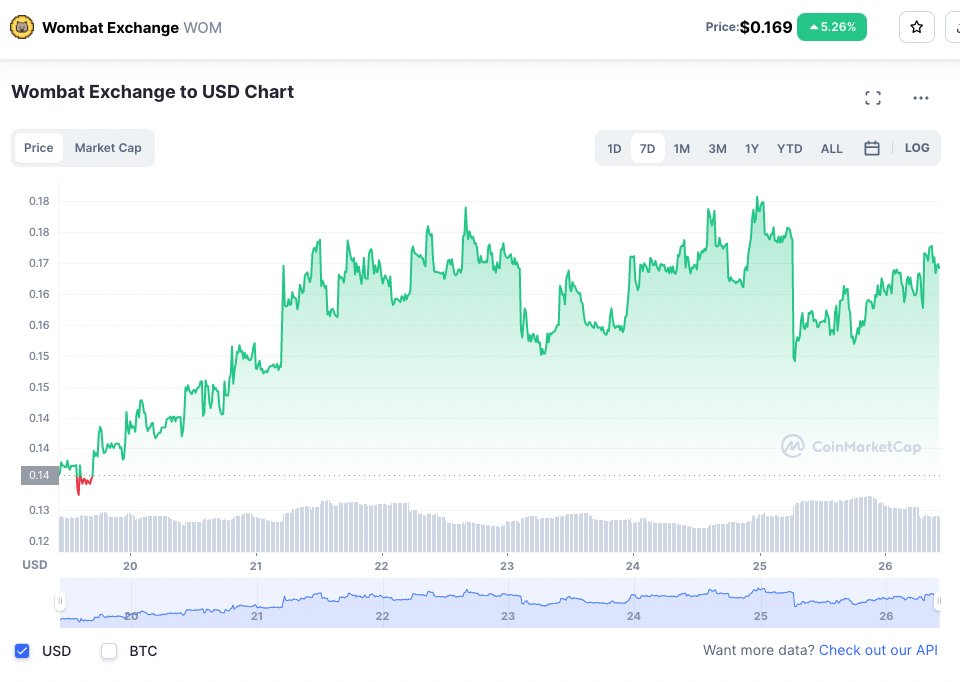Open the chart more-options ellipsis menu
Screen dimensions: 960x682
921,98
